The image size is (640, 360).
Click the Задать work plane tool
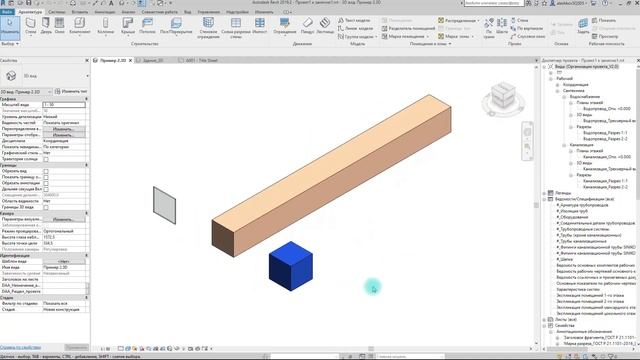[583, 25]
